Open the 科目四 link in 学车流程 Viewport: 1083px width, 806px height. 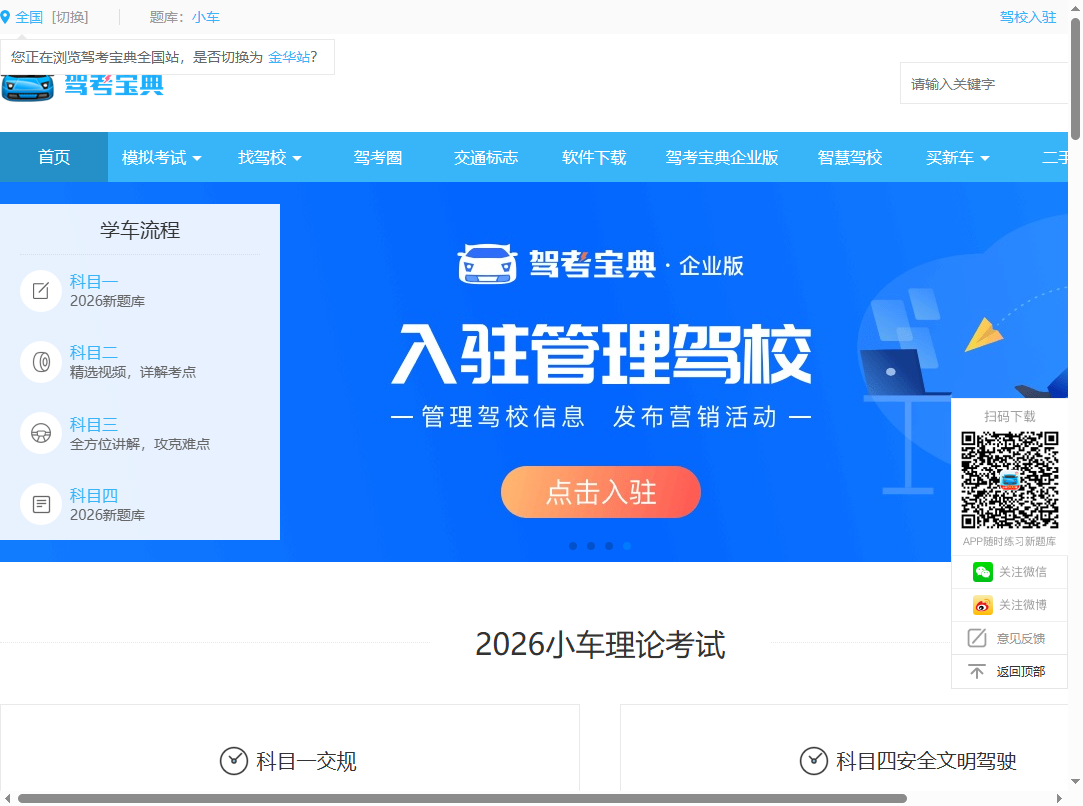[x=94, y=495]
